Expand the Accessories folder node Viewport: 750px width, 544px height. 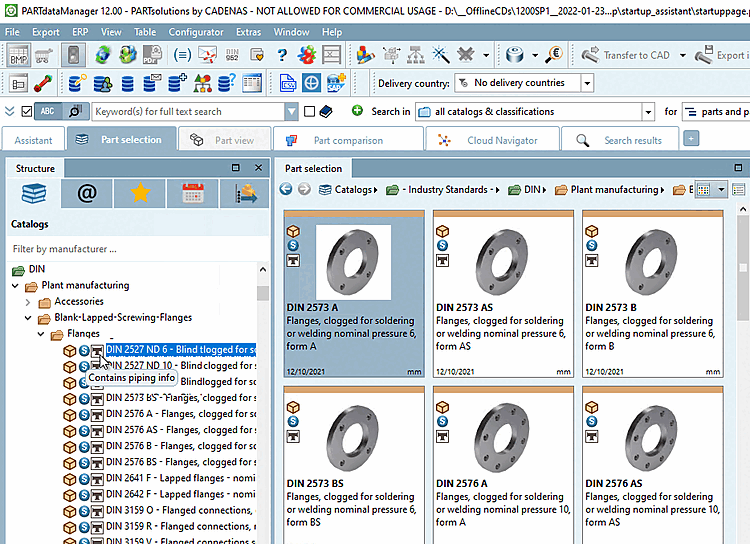coord(29,302)
